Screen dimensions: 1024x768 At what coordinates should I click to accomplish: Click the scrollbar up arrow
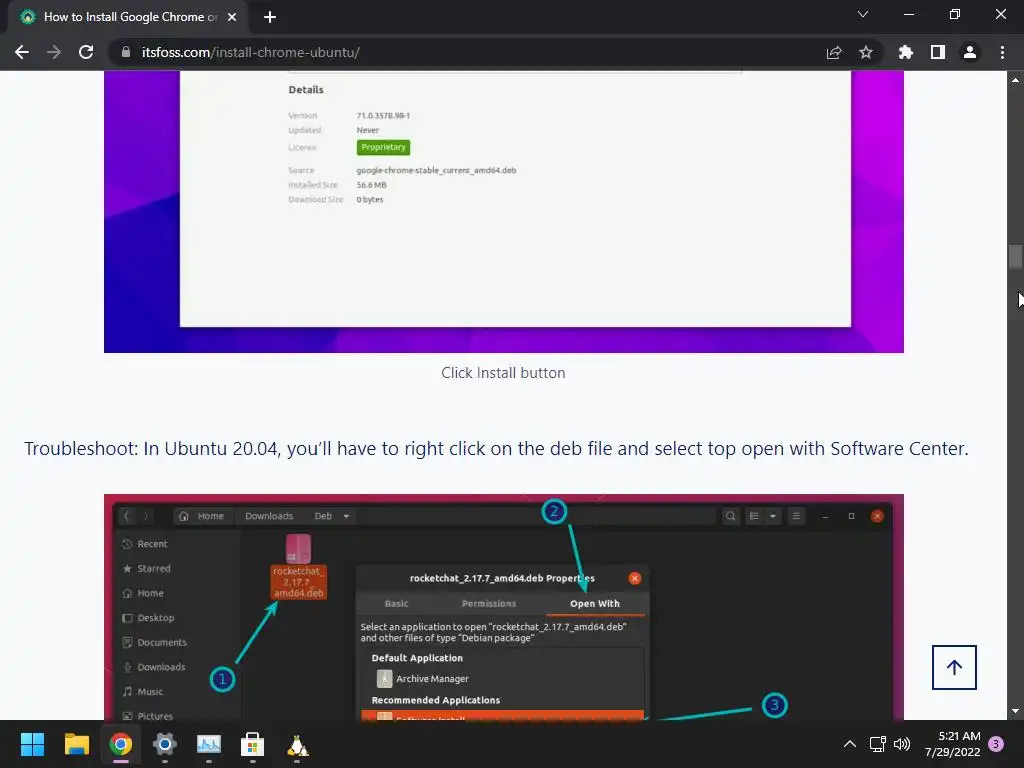coord(1015,80)
